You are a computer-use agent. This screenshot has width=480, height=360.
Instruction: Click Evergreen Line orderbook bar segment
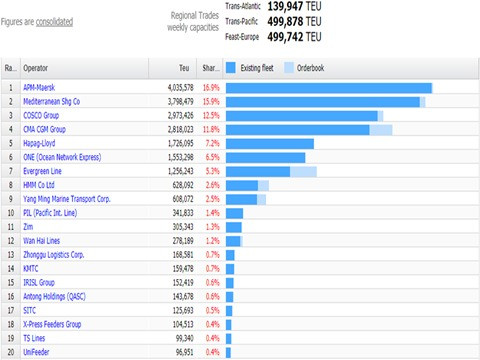pos(303,172)
